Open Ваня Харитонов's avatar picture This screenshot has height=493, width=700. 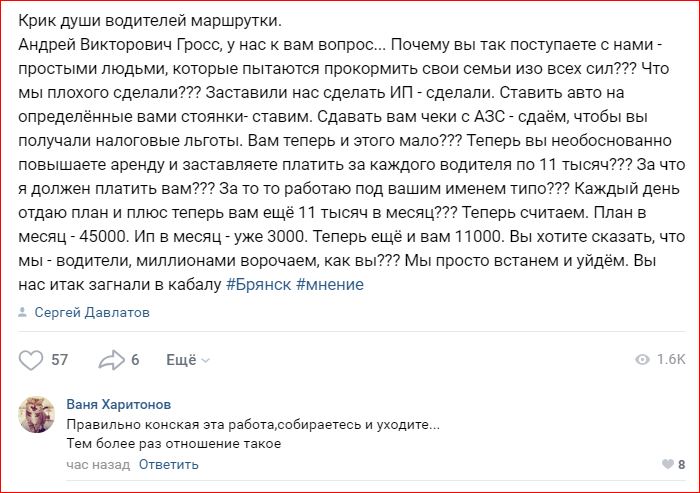[x=39, y=413]
